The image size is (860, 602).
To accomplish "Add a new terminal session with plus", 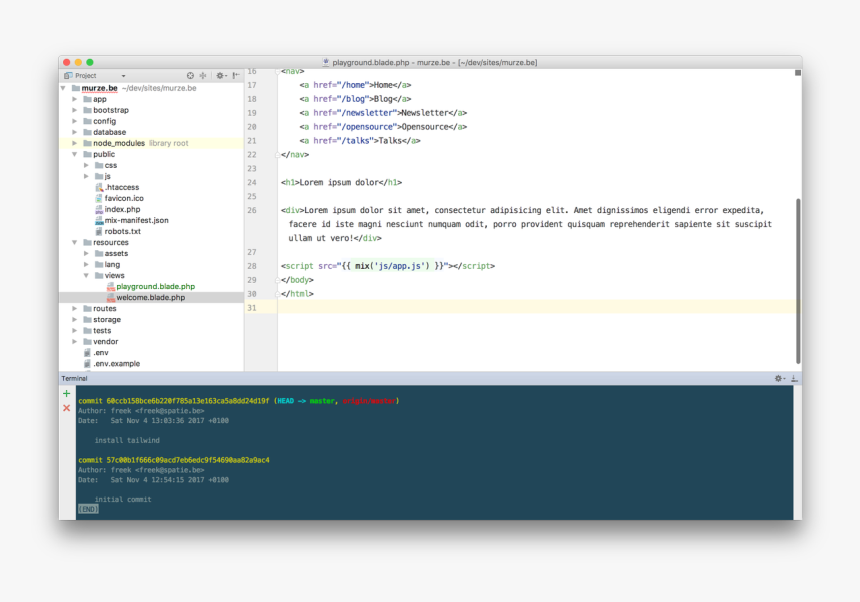I will [x=66, y=394].
